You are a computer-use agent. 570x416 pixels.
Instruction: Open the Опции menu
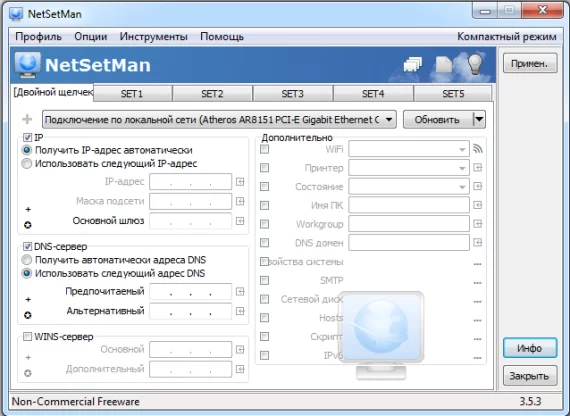tap(91, 37)
